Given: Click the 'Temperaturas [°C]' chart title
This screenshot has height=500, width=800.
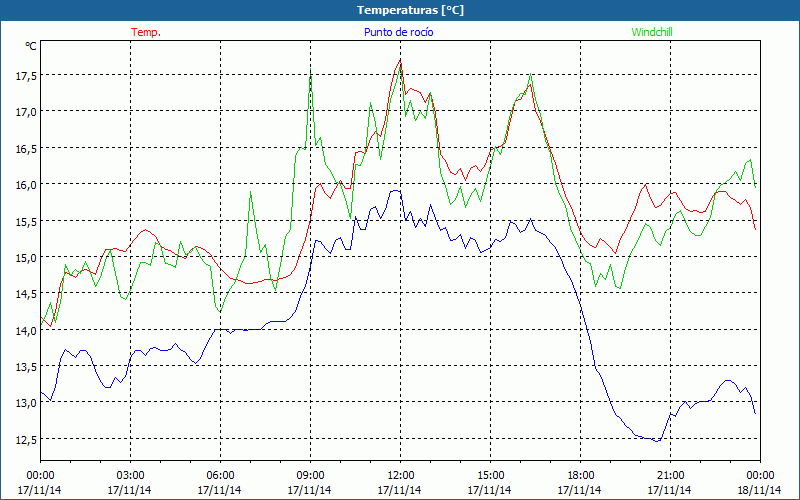Looking at the screenshot, I should coord(410,10).
